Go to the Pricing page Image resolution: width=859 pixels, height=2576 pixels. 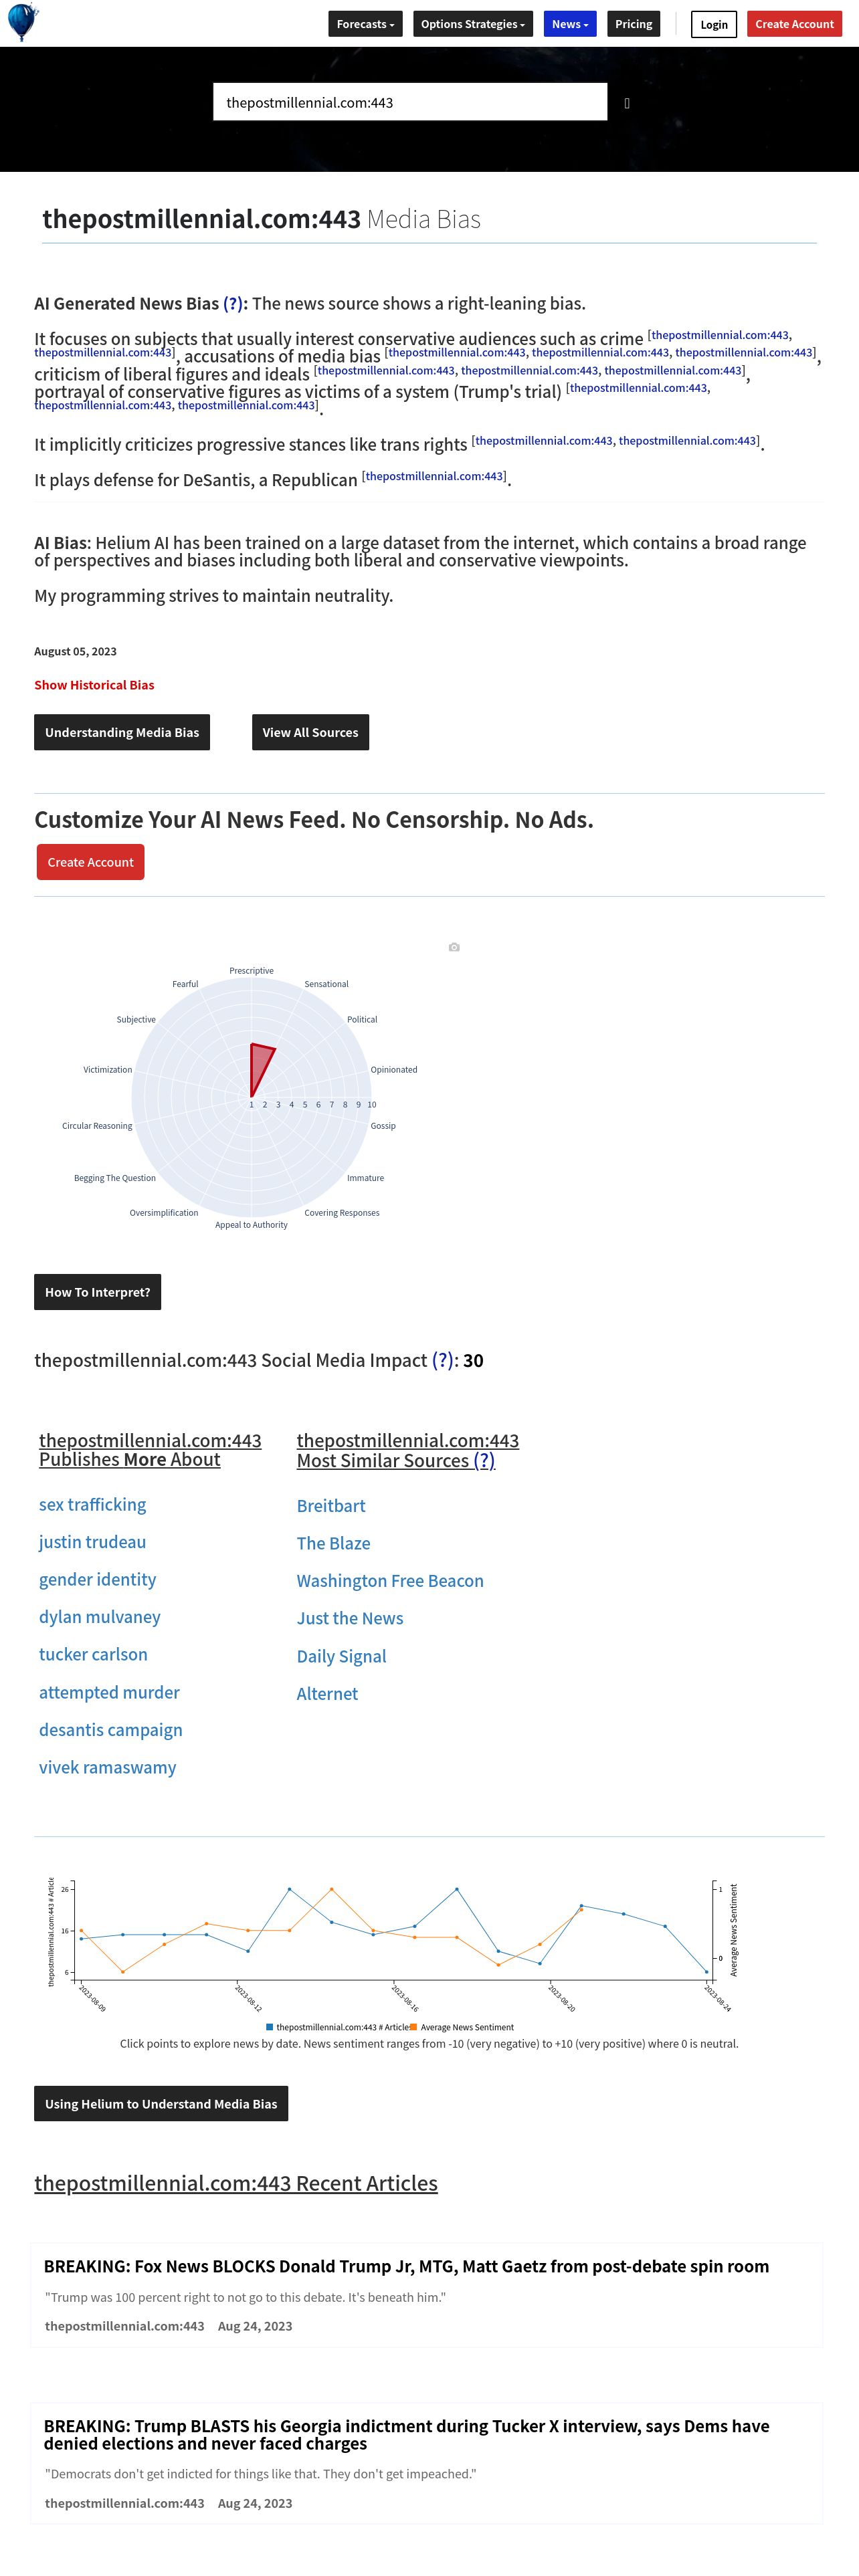point(633,24)
